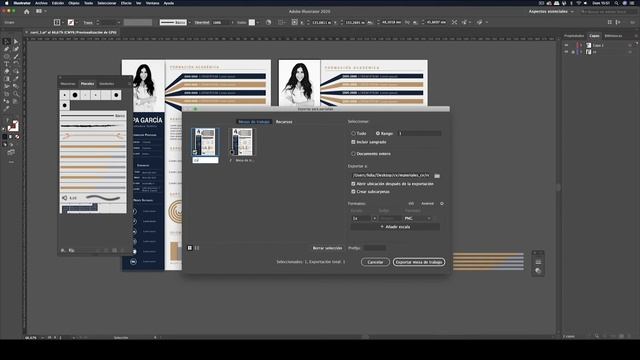Click the layers panel menu icon
Viewport: 640px width, 360px height.
(636, 36)
